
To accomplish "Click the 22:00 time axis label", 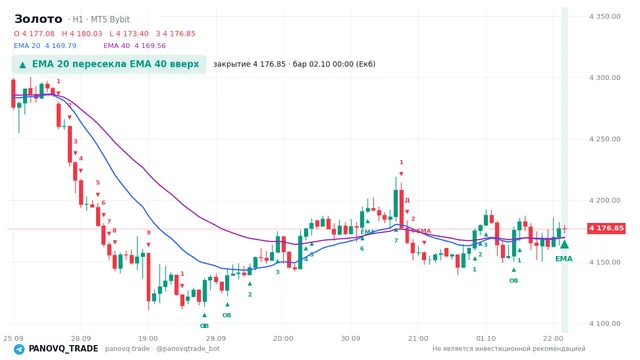I will (x=553, y=338).
